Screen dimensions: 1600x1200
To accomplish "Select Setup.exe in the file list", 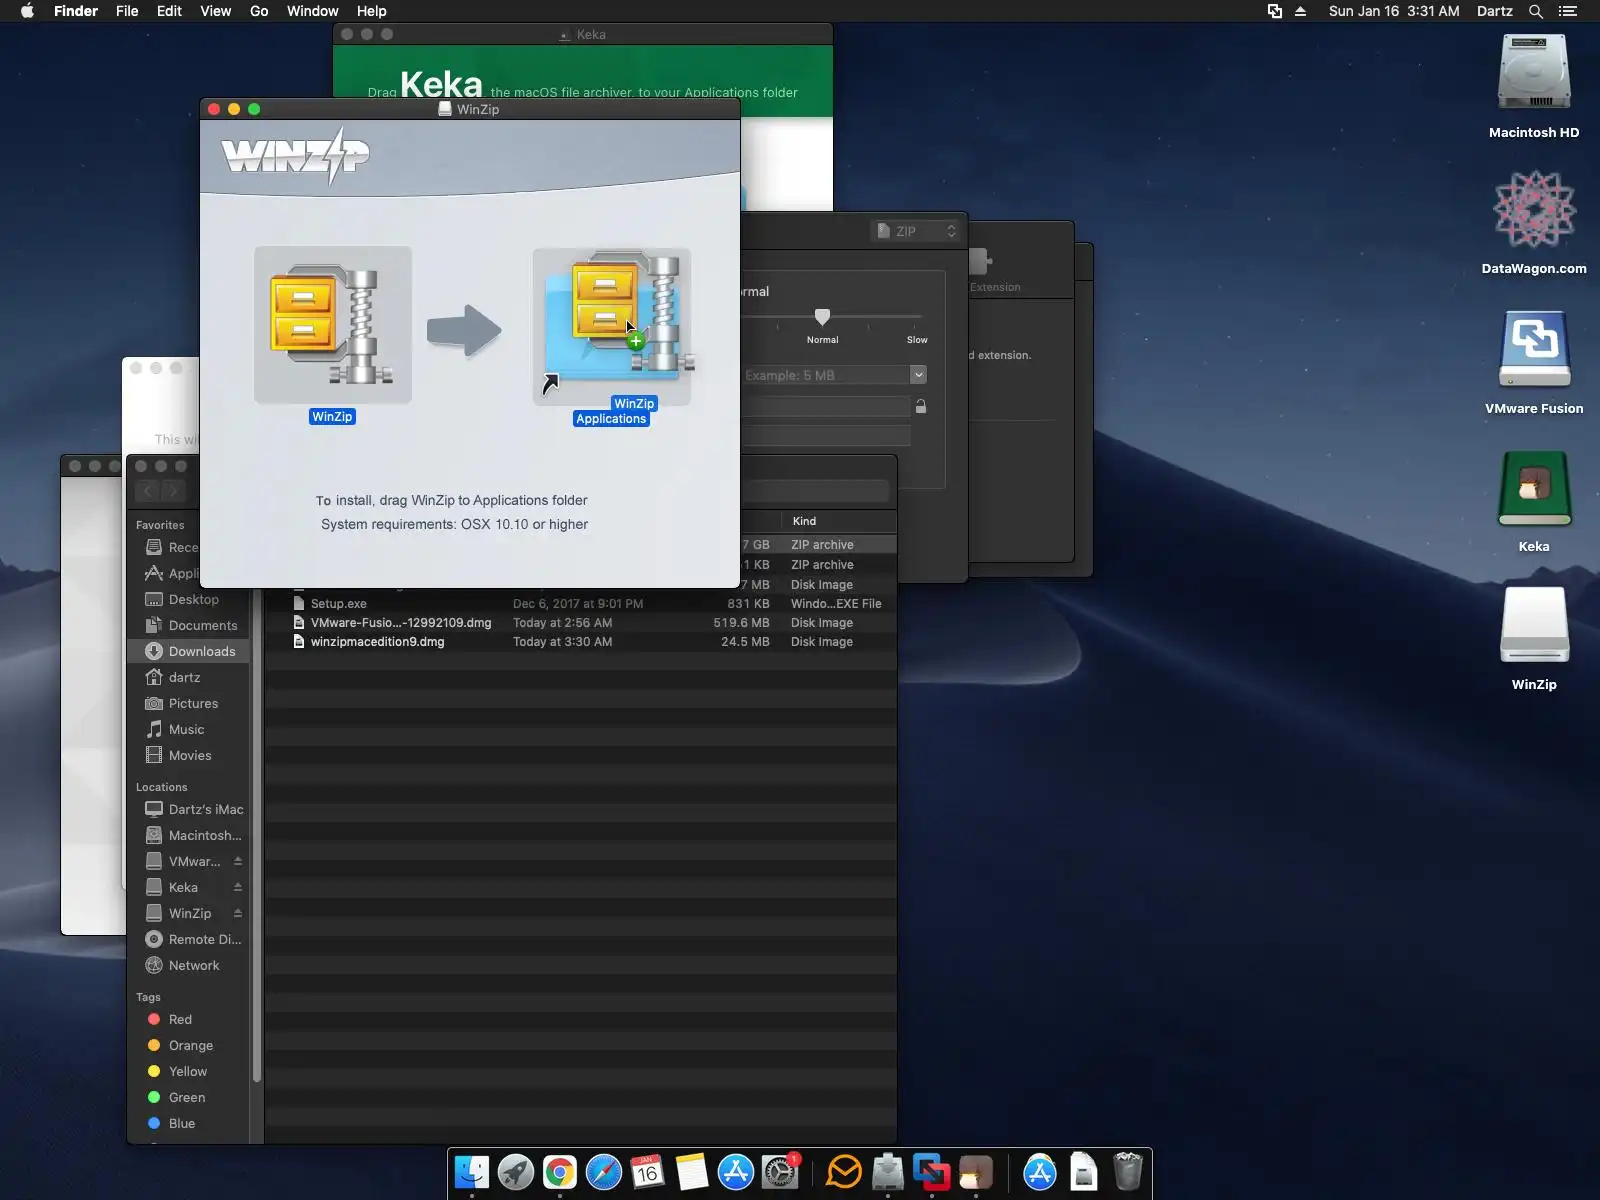I will click(x=580, y=604).
